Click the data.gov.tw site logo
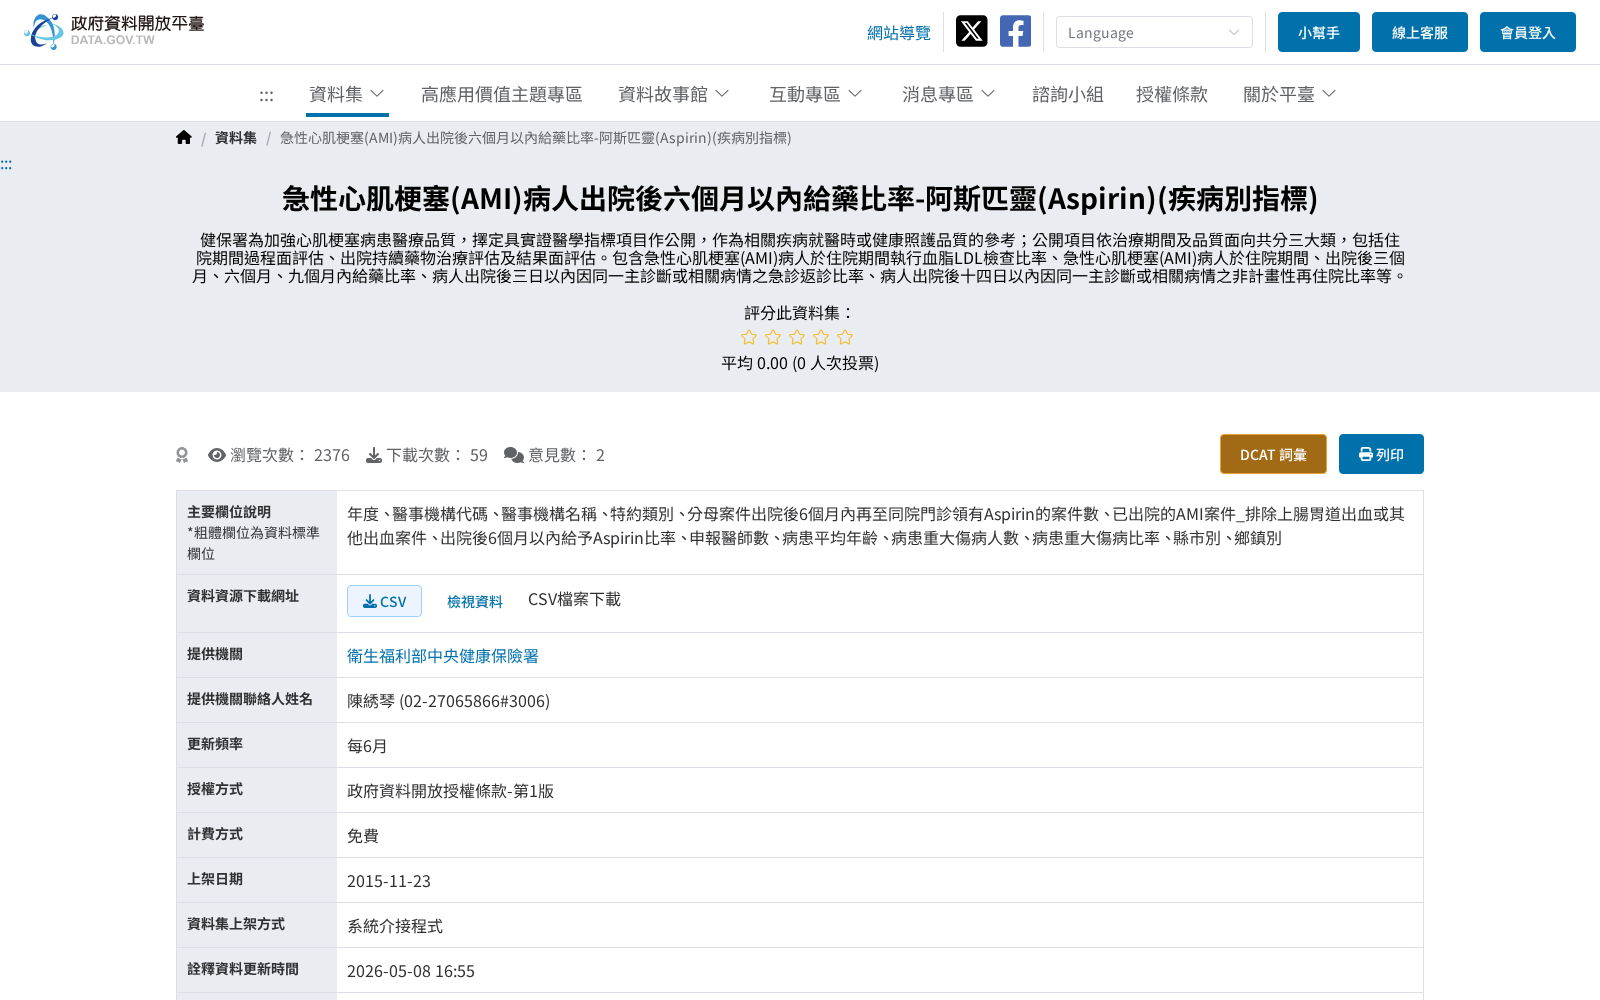 point(114,31)
